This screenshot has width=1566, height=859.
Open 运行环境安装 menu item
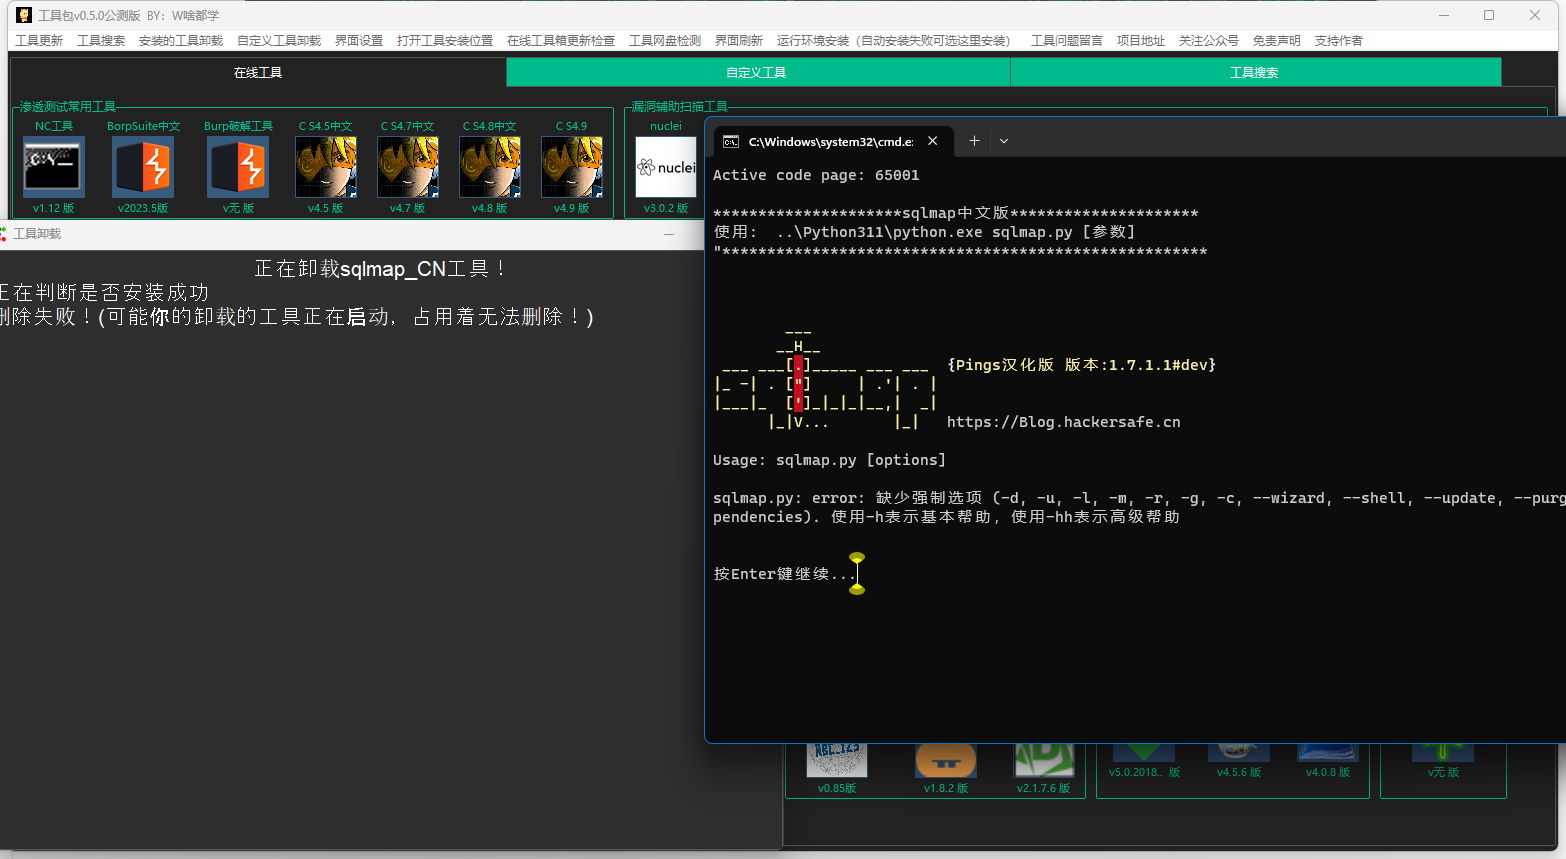[896, 41]
